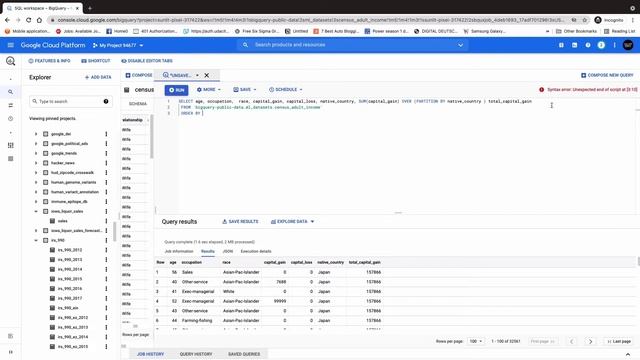Open the MORE dropdown in query toolbar

point(209,89)
